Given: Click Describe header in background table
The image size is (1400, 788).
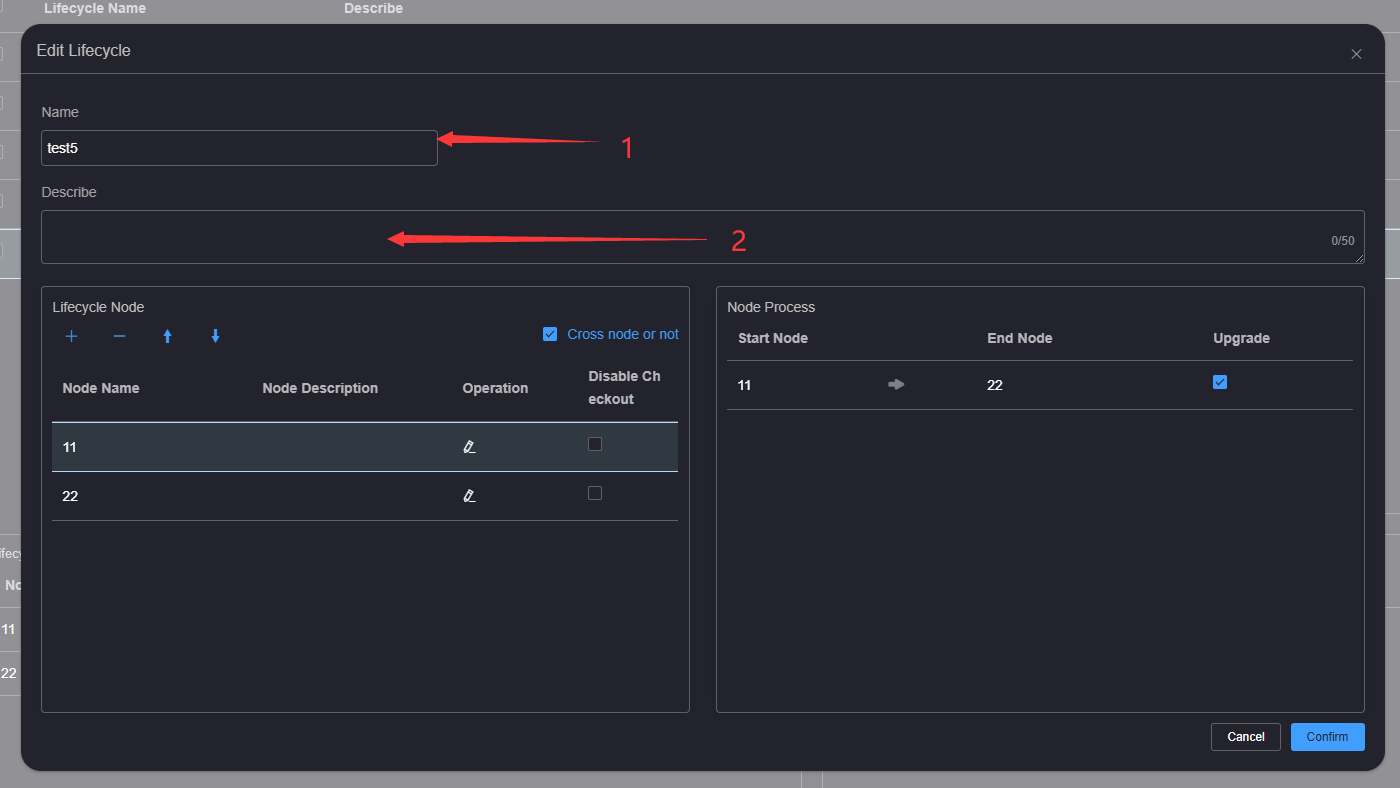Looking at the screenshot, I should point(374,8).
